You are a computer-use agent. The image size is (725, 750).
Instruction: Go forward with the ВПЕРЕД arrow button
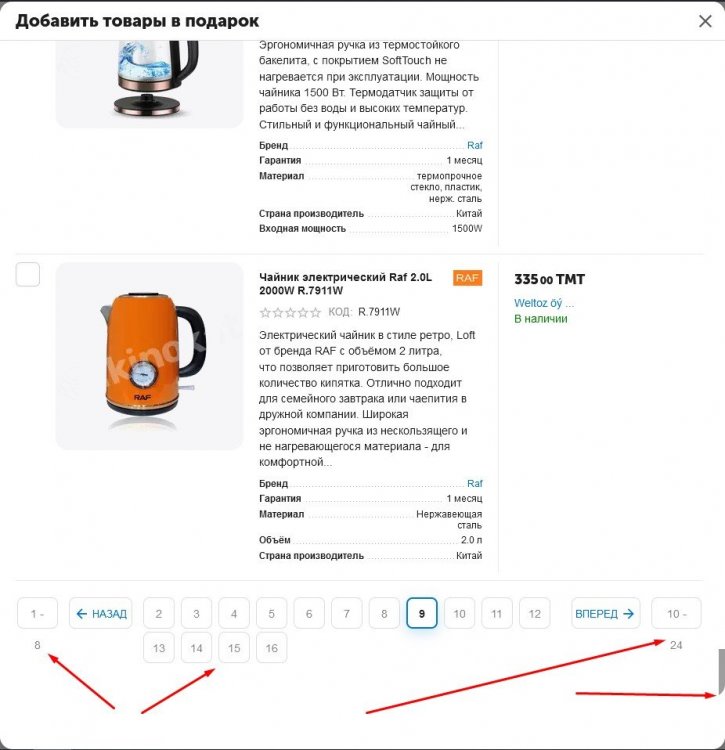605,613
